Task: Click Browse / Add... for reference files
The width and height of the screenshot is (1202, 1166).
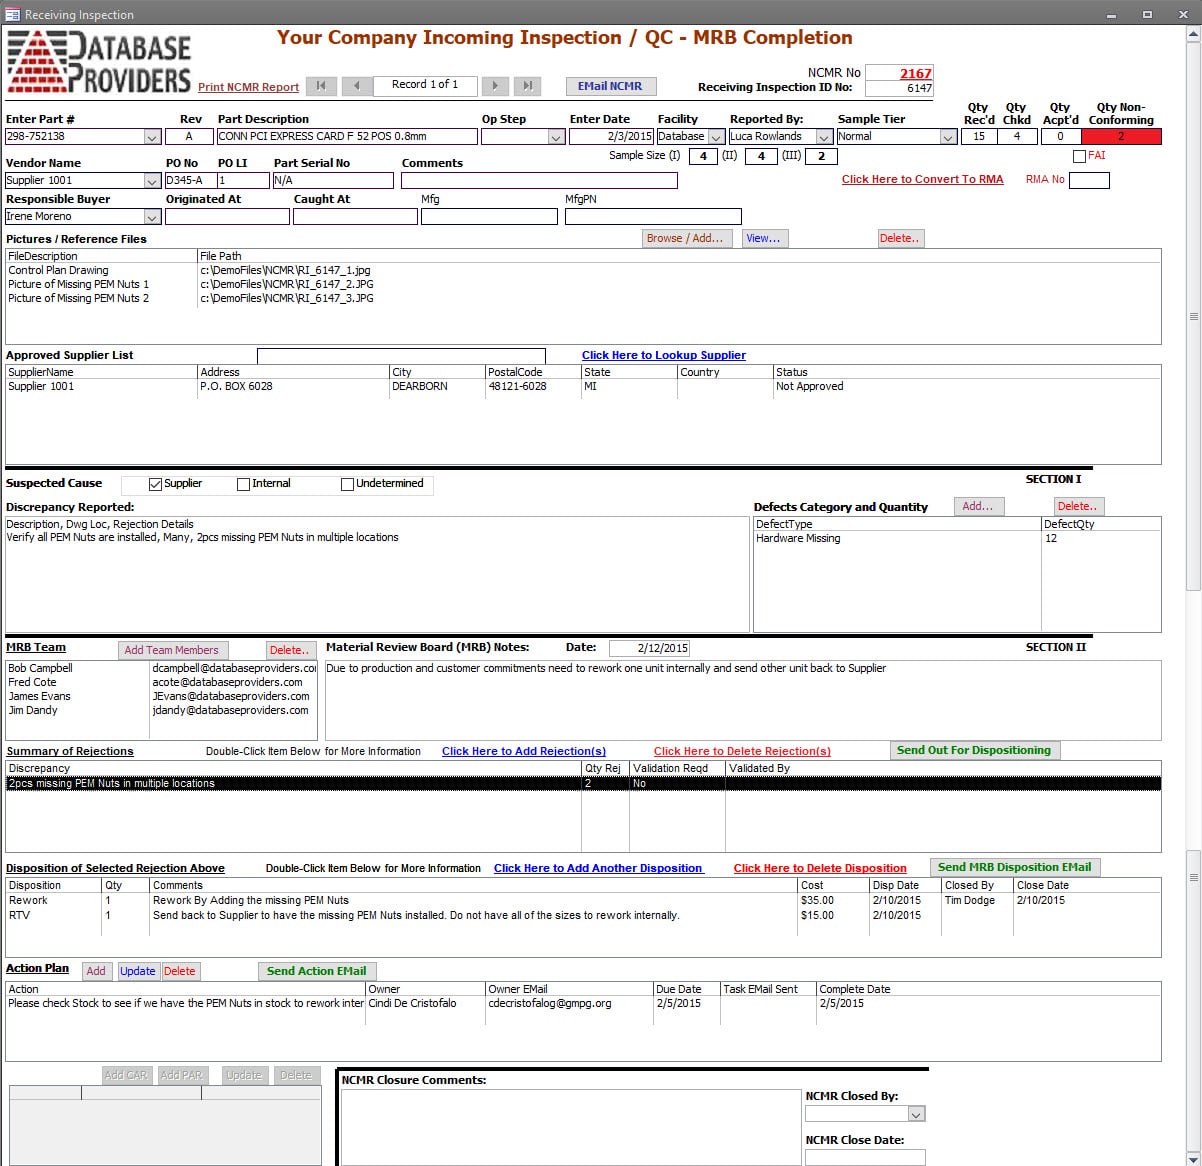Action: 686,238
